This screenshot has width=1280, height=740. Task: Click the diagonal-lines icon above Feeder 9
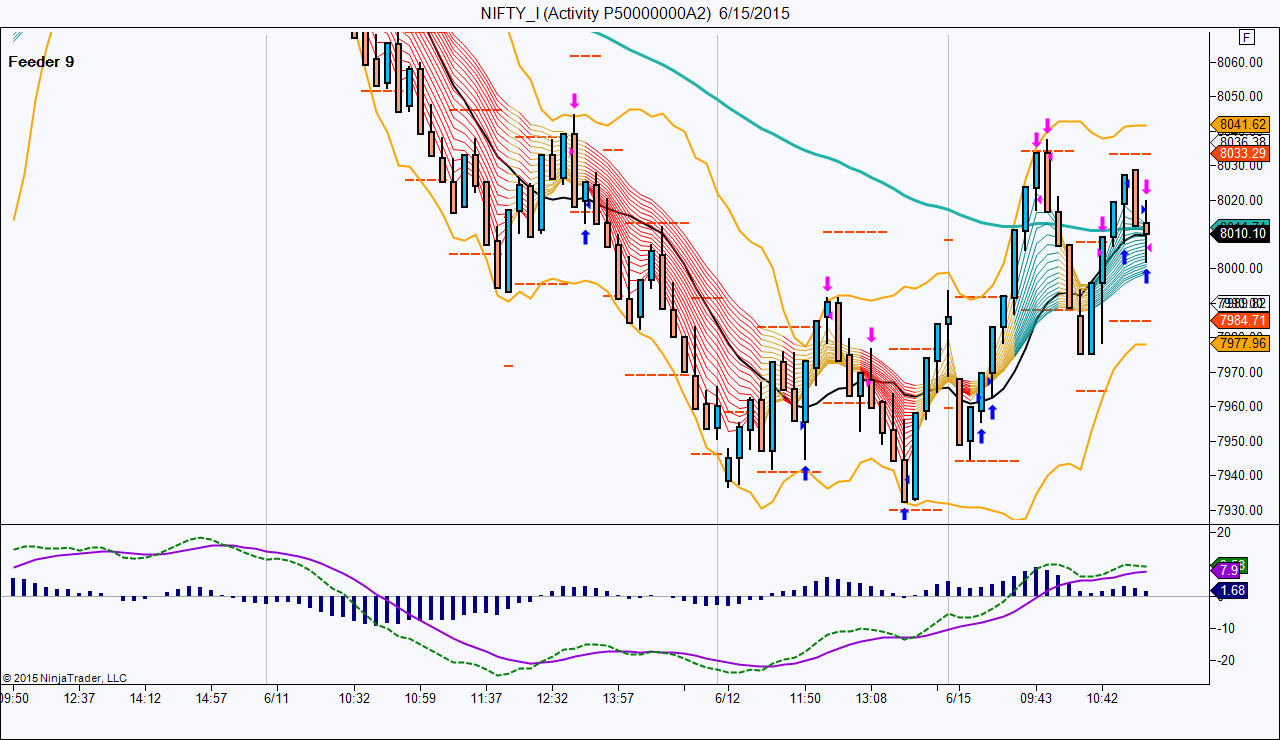[x=17, y=38]
